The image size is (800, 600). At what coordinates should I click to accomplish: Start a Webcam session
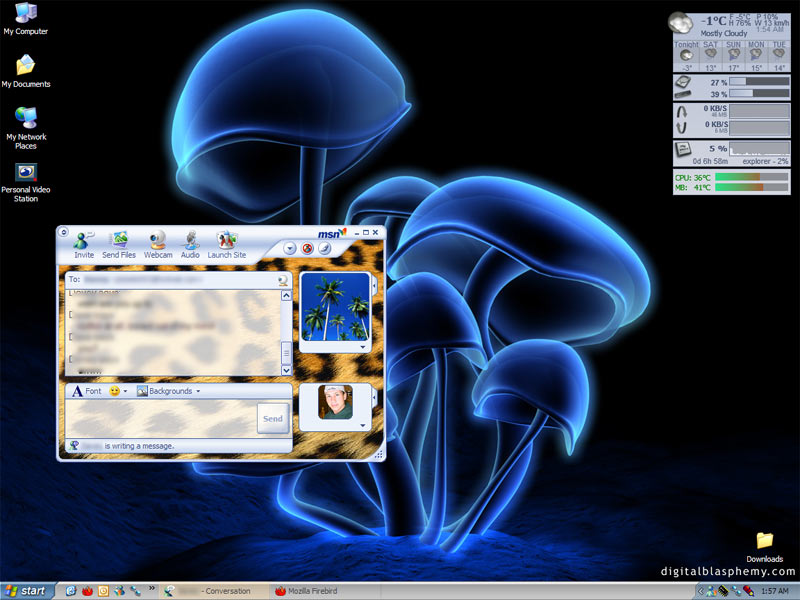[x=158, y=241]
